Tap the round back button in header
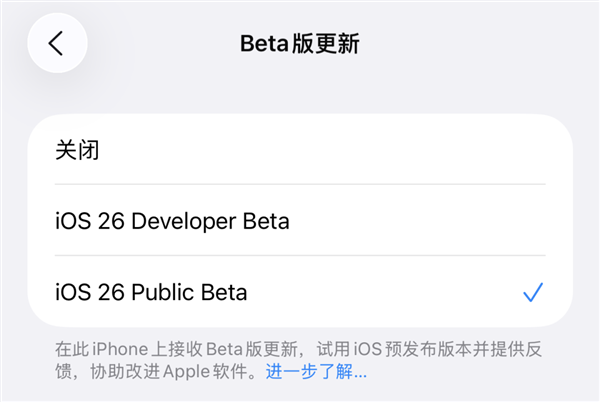 coord(57,43)
